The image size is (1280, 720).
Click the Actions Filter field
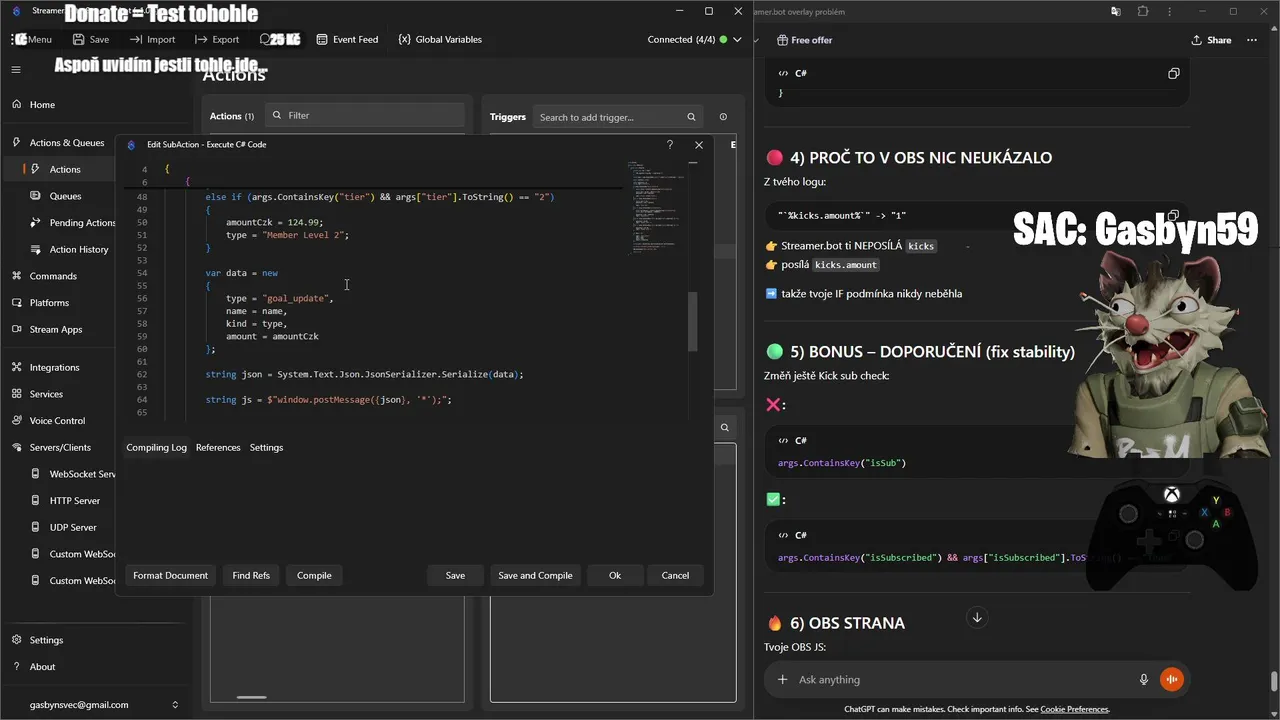[x=365, y=116]
